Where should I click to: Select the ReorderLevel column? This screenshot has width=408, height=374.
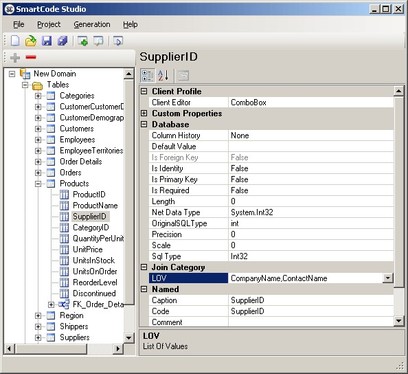coord(95,283)
